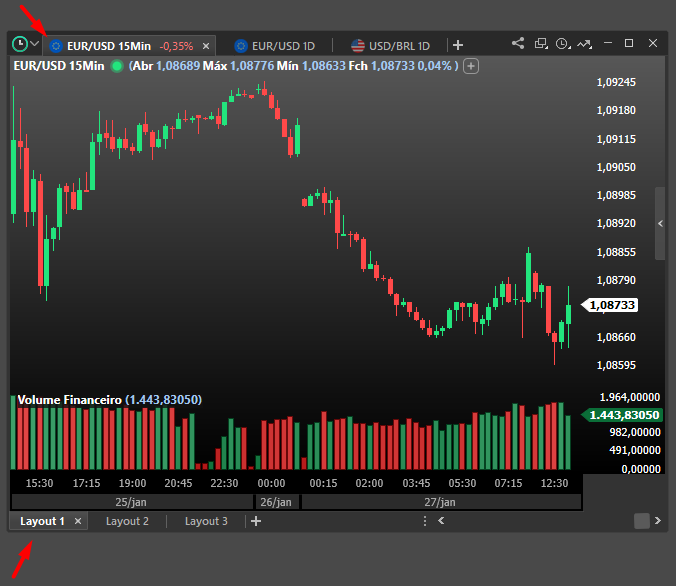Switch to the EUR/USD 1D tab
The width and height of the screenshot is (676, 586).
tap(275, 45)
